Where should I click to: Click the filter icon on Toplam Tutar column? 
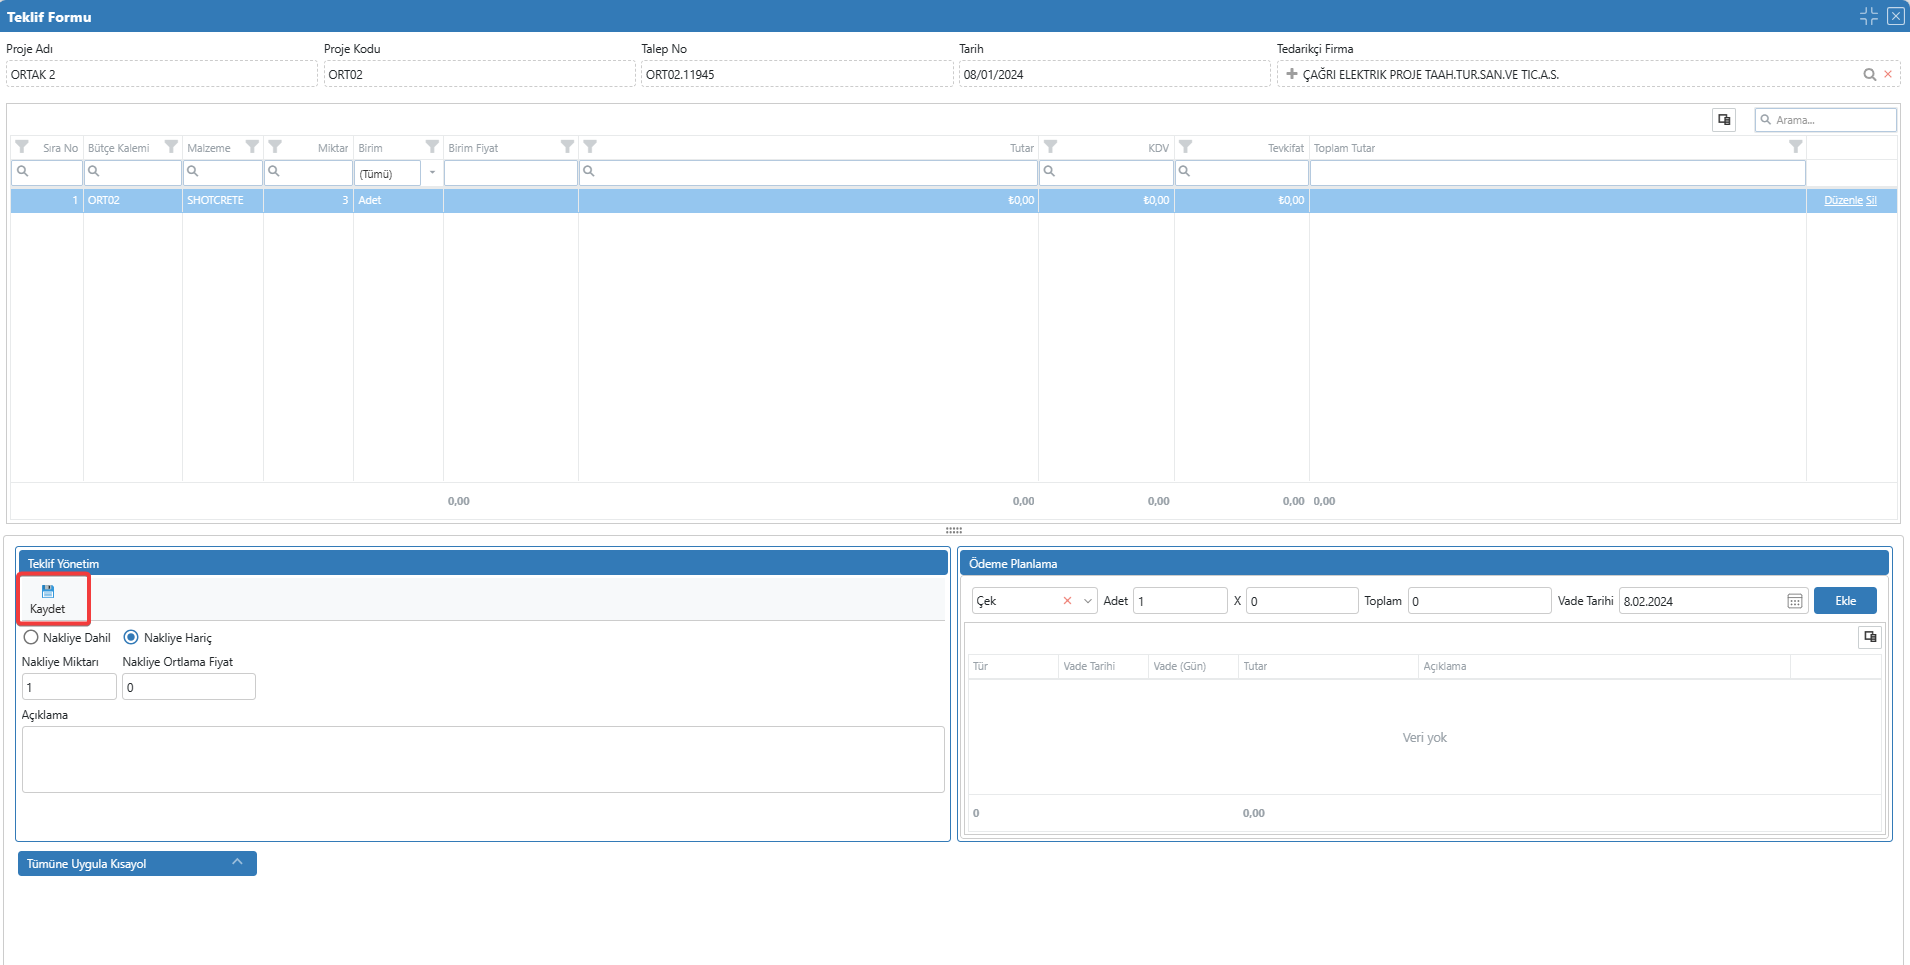click(1795, 147)
